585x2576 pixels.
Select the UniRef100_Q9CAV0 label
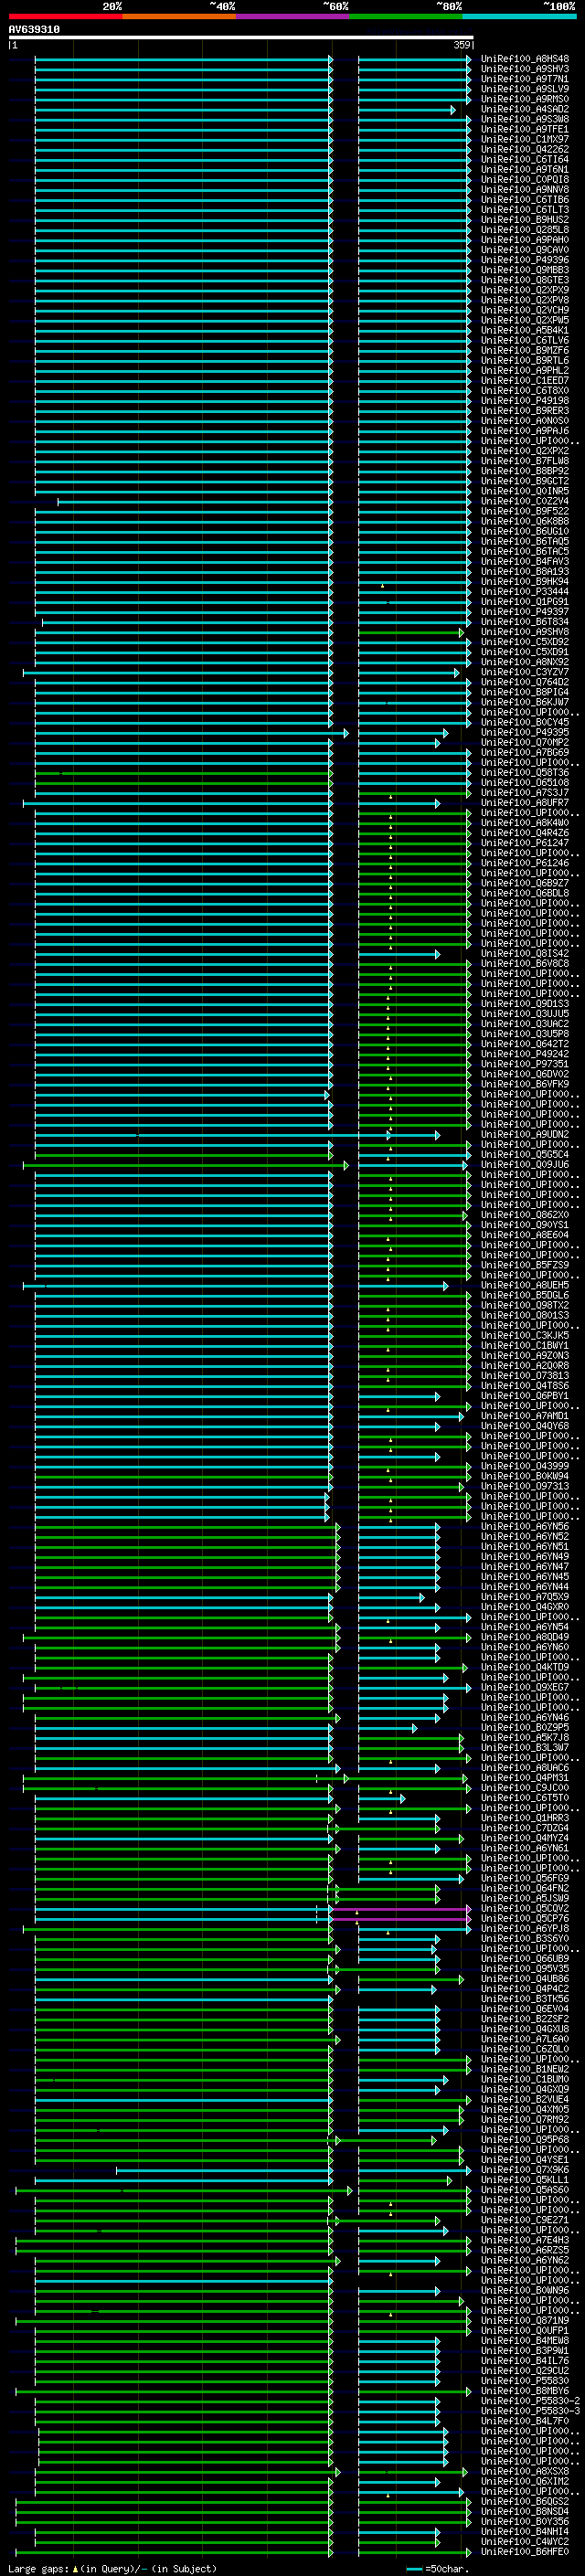pos(525,250)
